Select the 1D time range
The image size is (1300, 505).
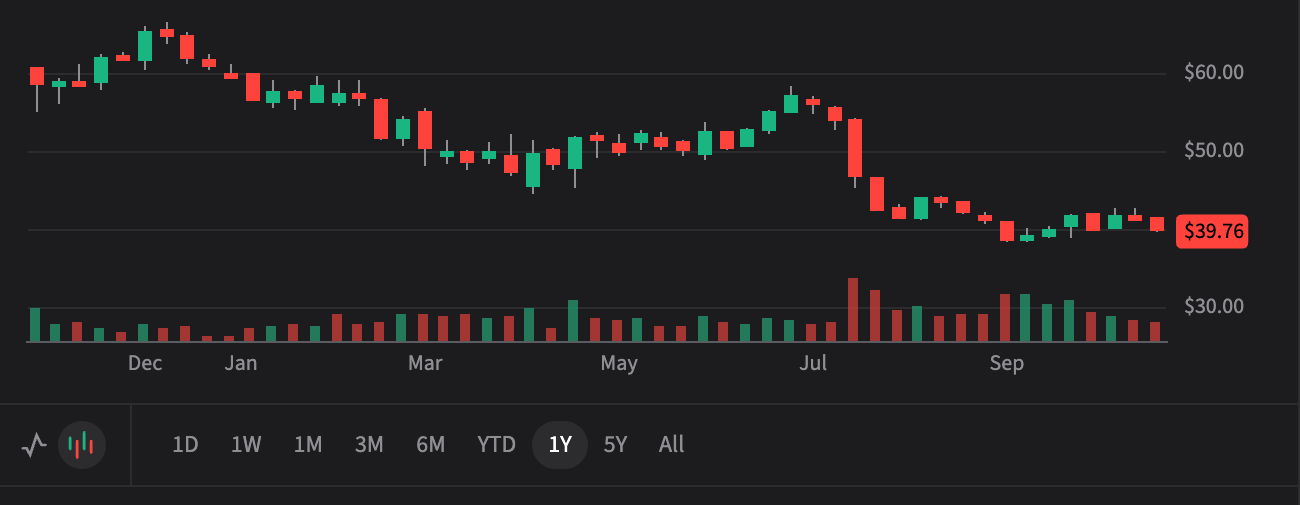185,445
